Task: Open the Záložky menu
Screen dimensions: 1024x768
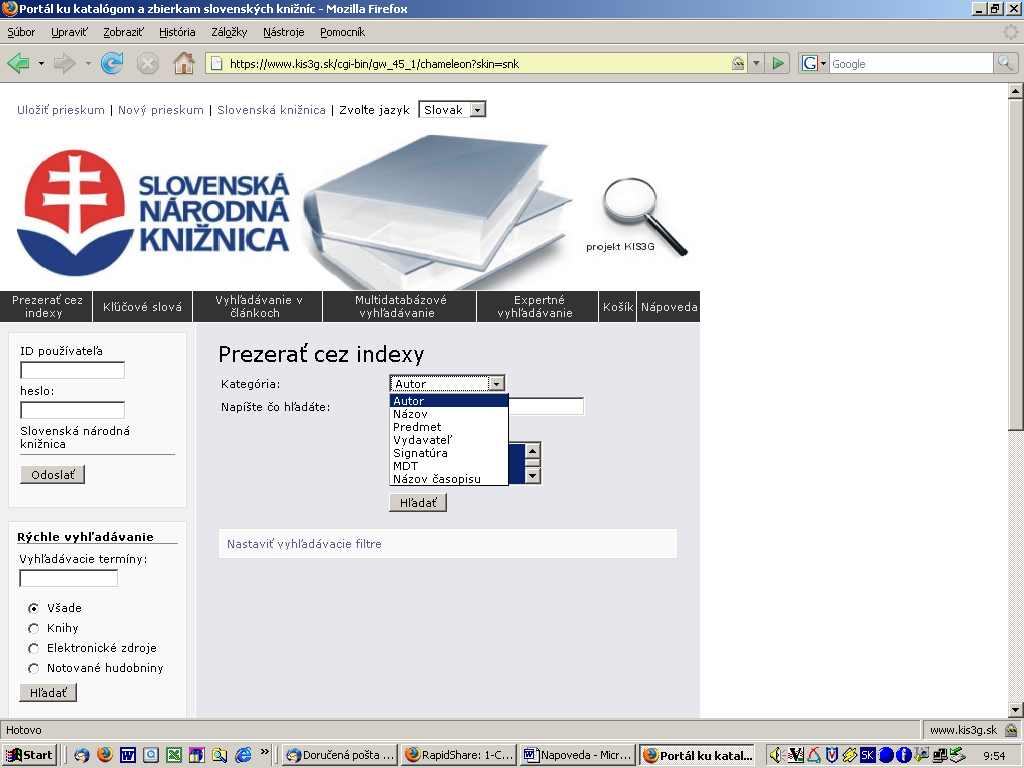Action: click(229, 32)
